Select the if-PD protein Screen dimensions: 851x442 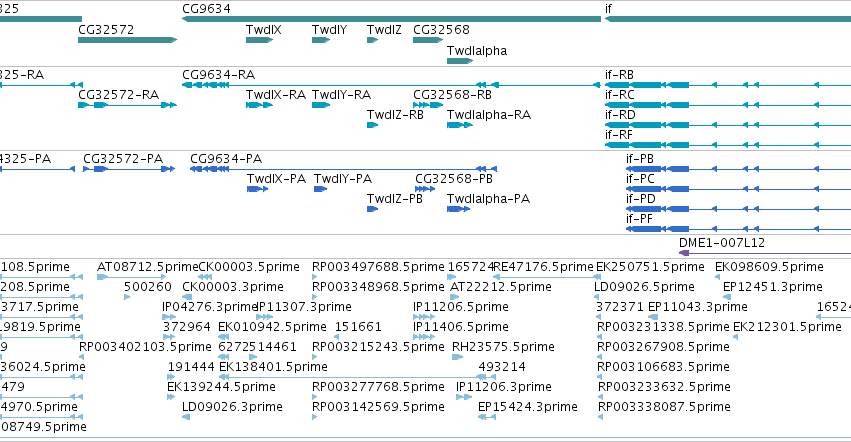(x=738, y=209)
